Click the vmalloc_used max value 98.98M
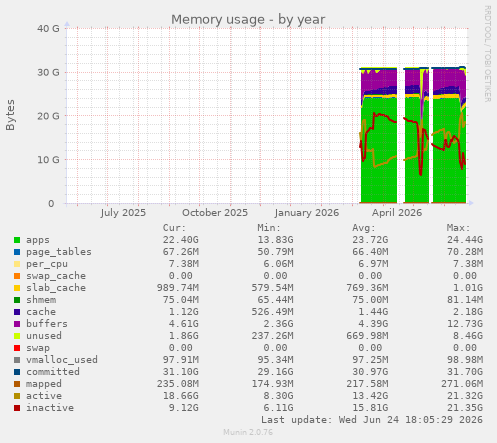Image resolution: width=497 pixels, height=443 pixels. coord(465,360)
